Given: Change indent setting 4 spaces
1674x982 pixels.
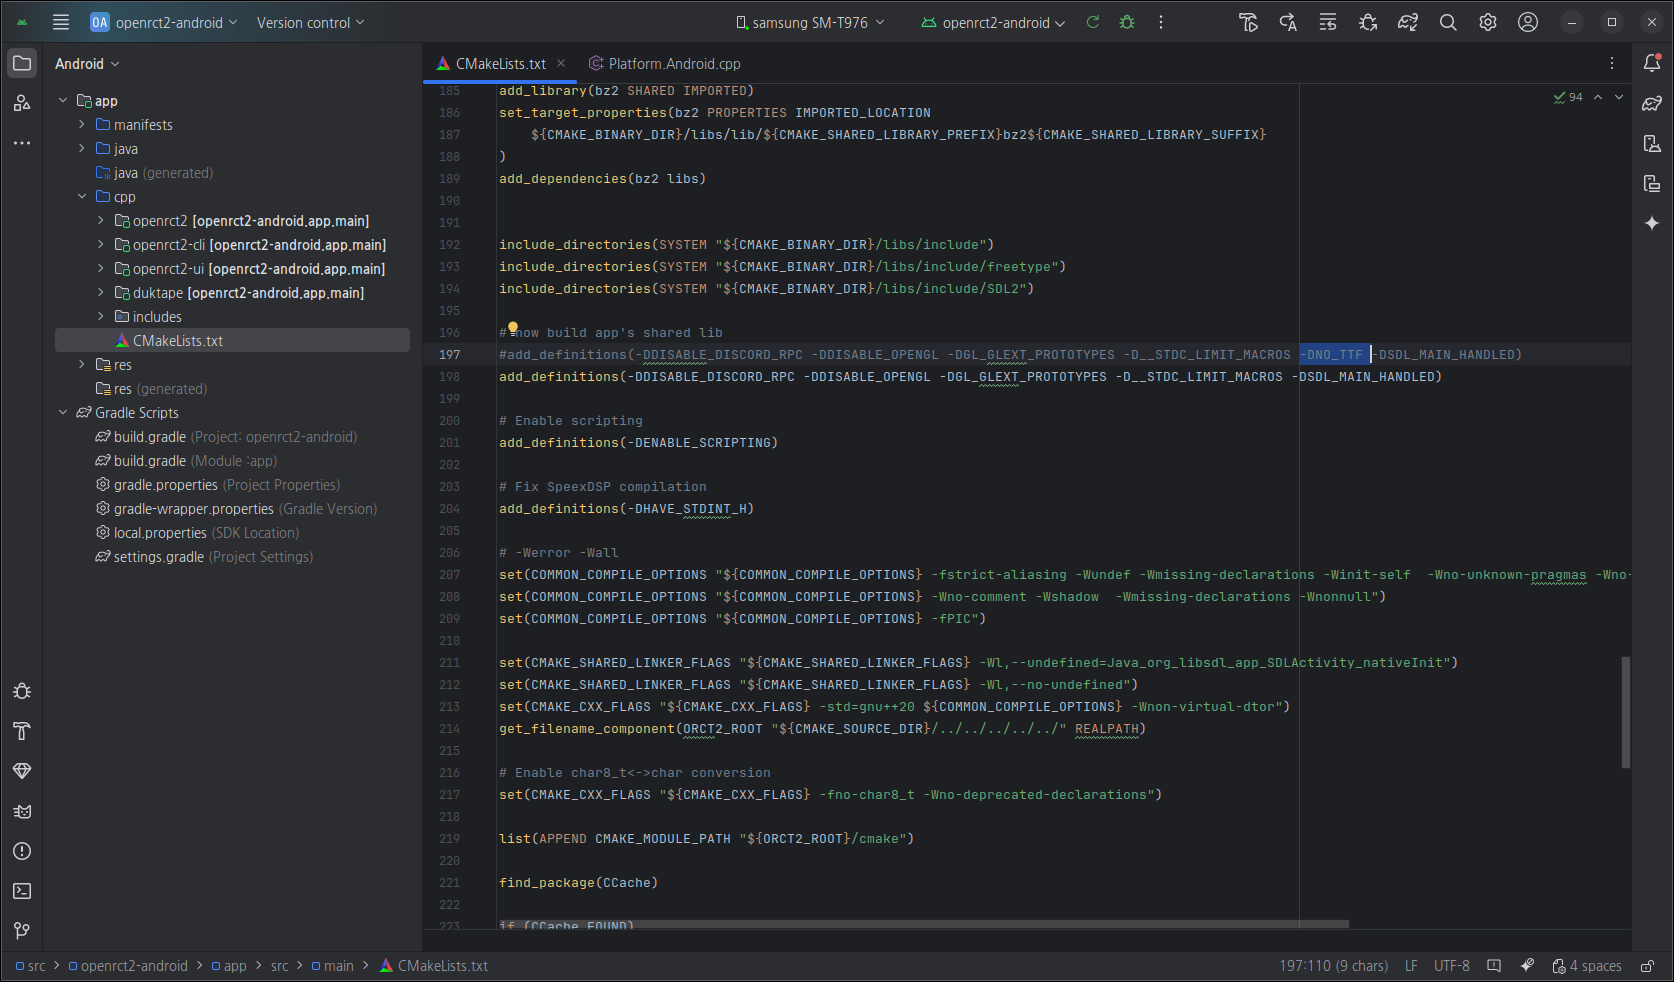Looking at the screenshot, I should pos(1587,966).
